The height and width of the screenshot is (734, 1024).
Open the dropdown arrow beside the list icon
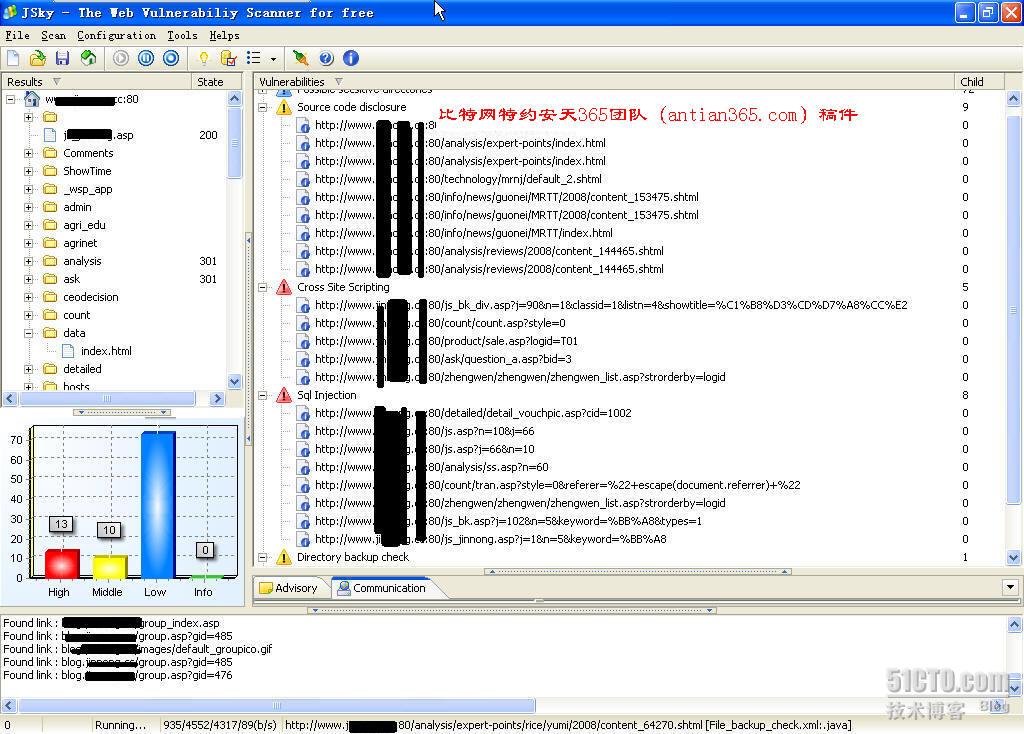click(273, 59)
